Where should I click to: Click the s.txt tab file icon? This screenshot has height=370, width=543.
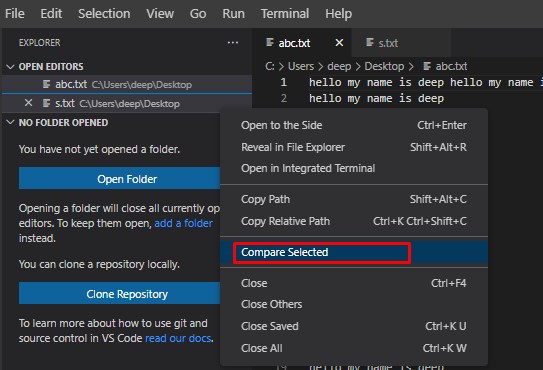pyautogui.click(x=370, y=42)
